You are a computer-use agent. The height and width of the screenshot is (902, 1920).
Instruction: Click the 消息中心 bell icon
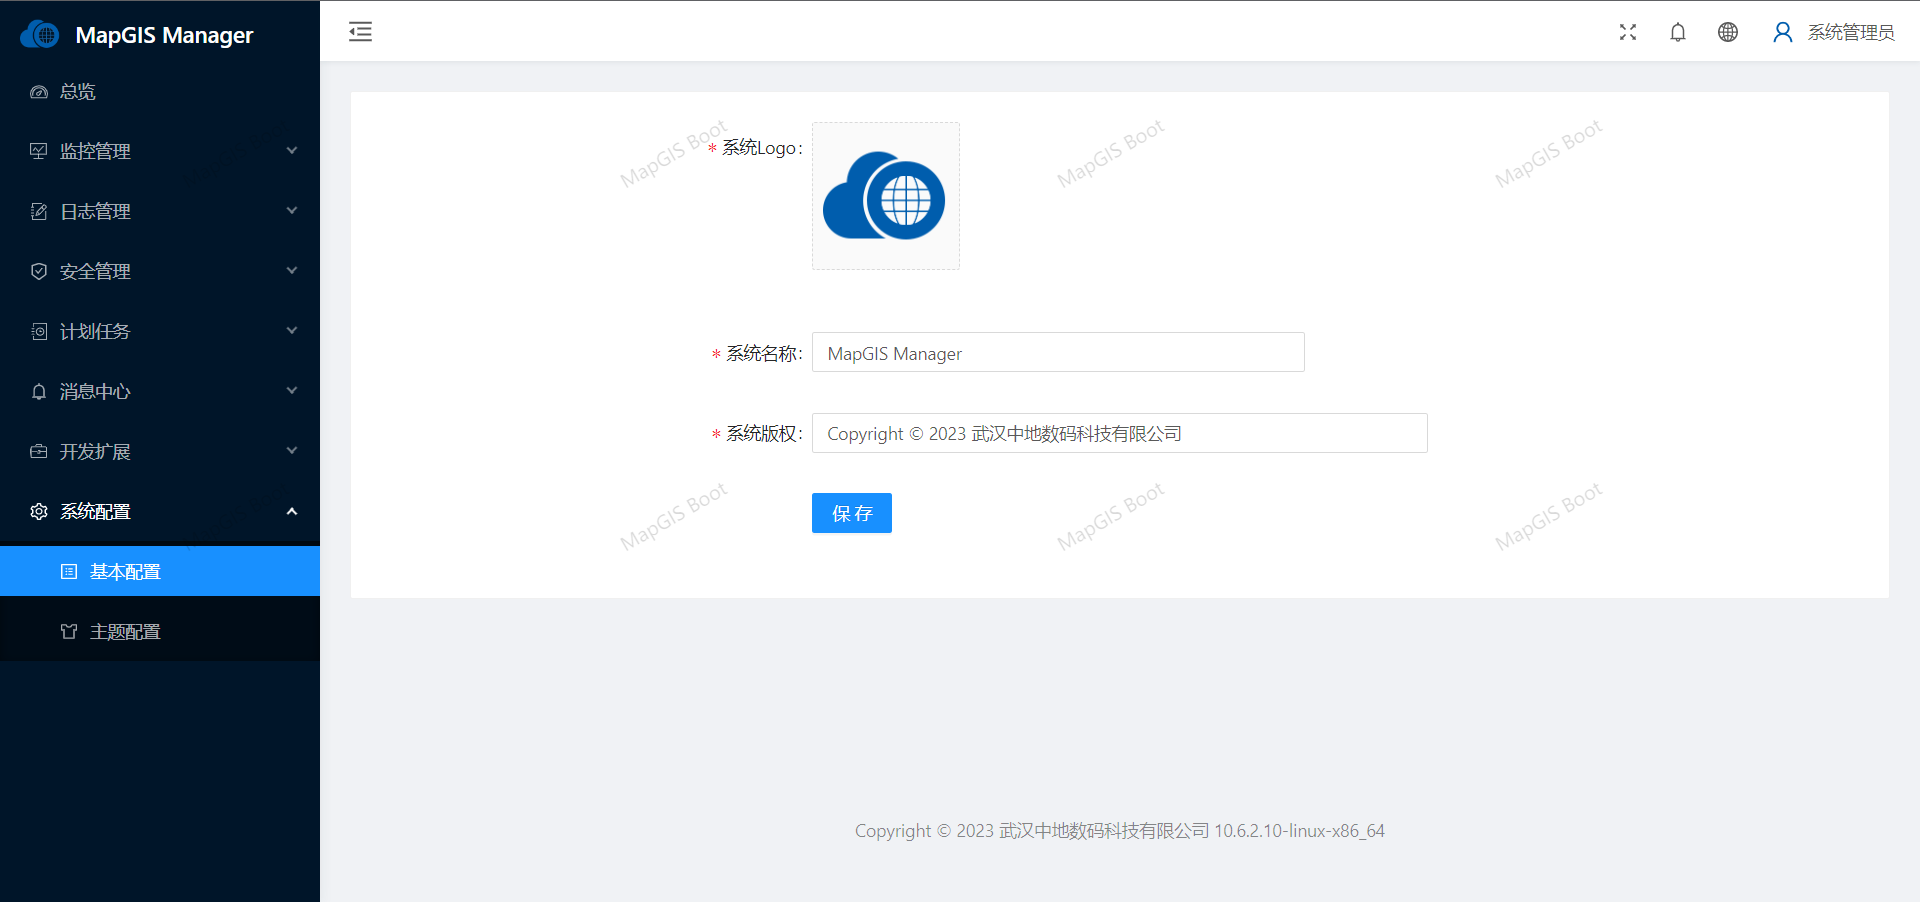(x=39, y=391)
